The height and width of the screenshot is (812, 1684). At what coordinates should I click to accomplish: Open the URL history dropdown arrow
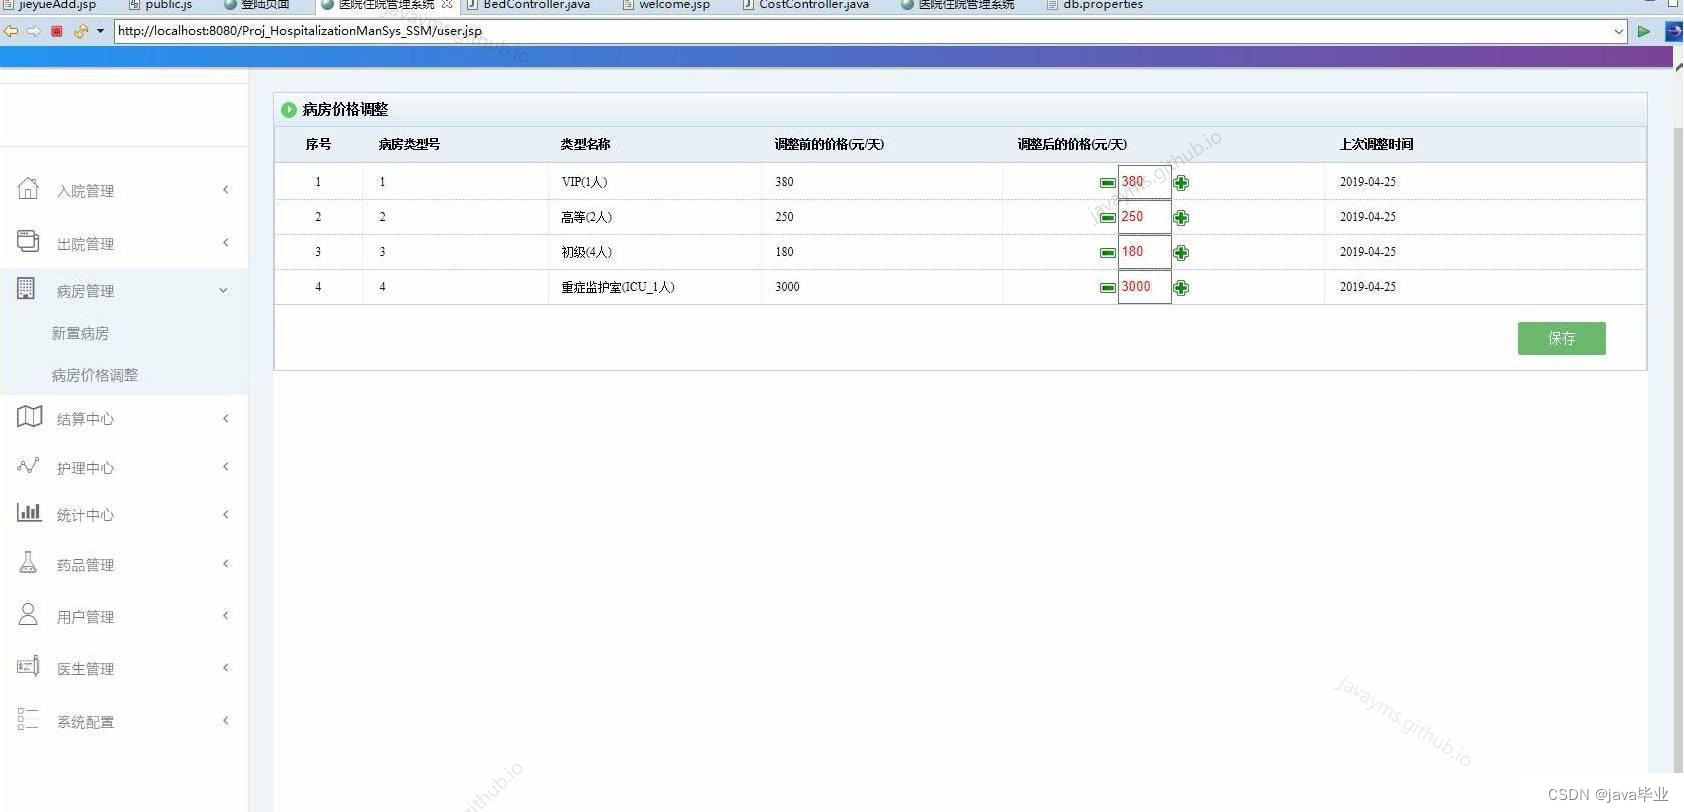(1619, 32)
